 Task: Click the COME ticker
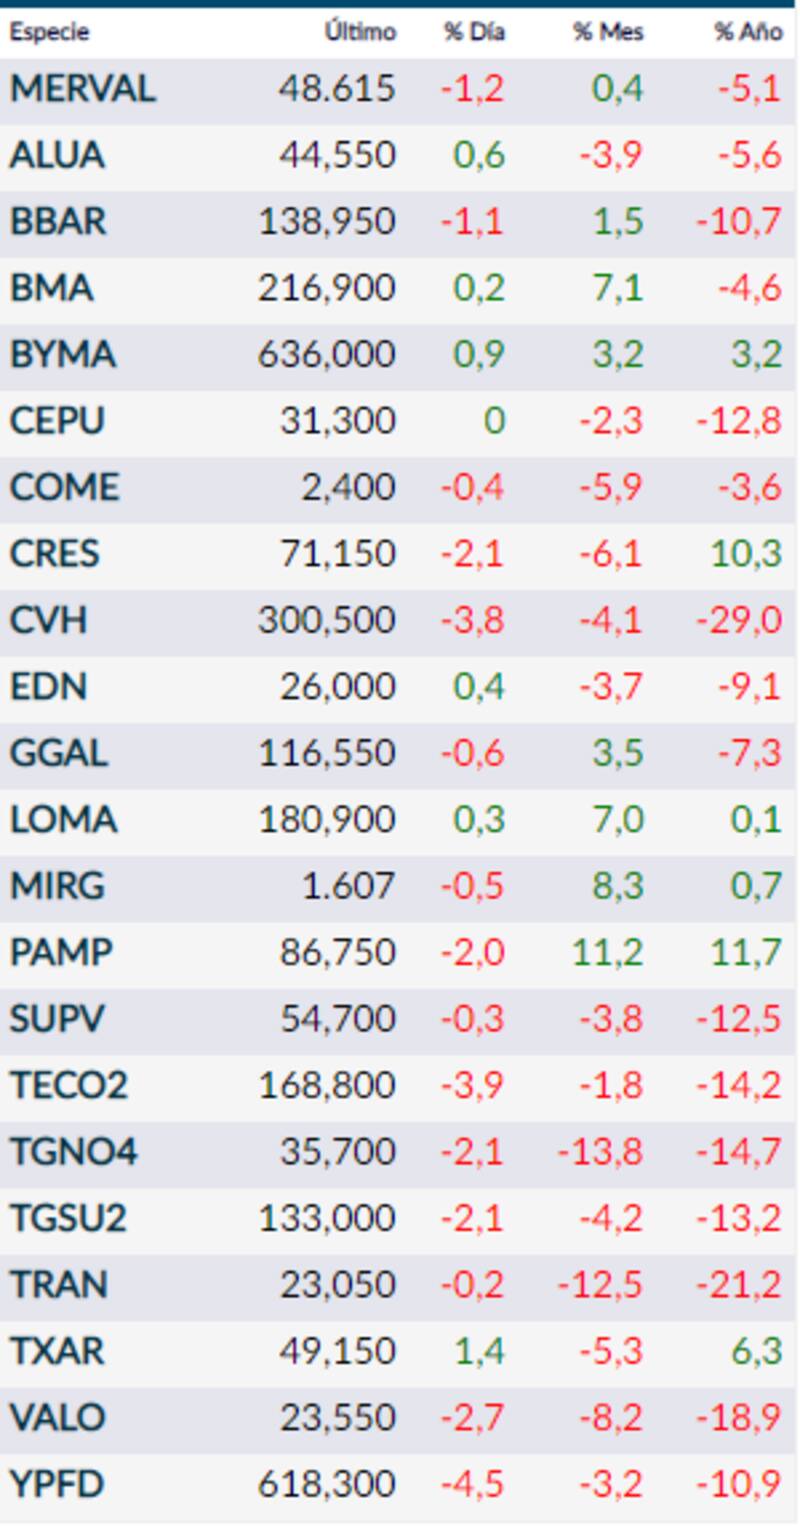pos(64,488)
